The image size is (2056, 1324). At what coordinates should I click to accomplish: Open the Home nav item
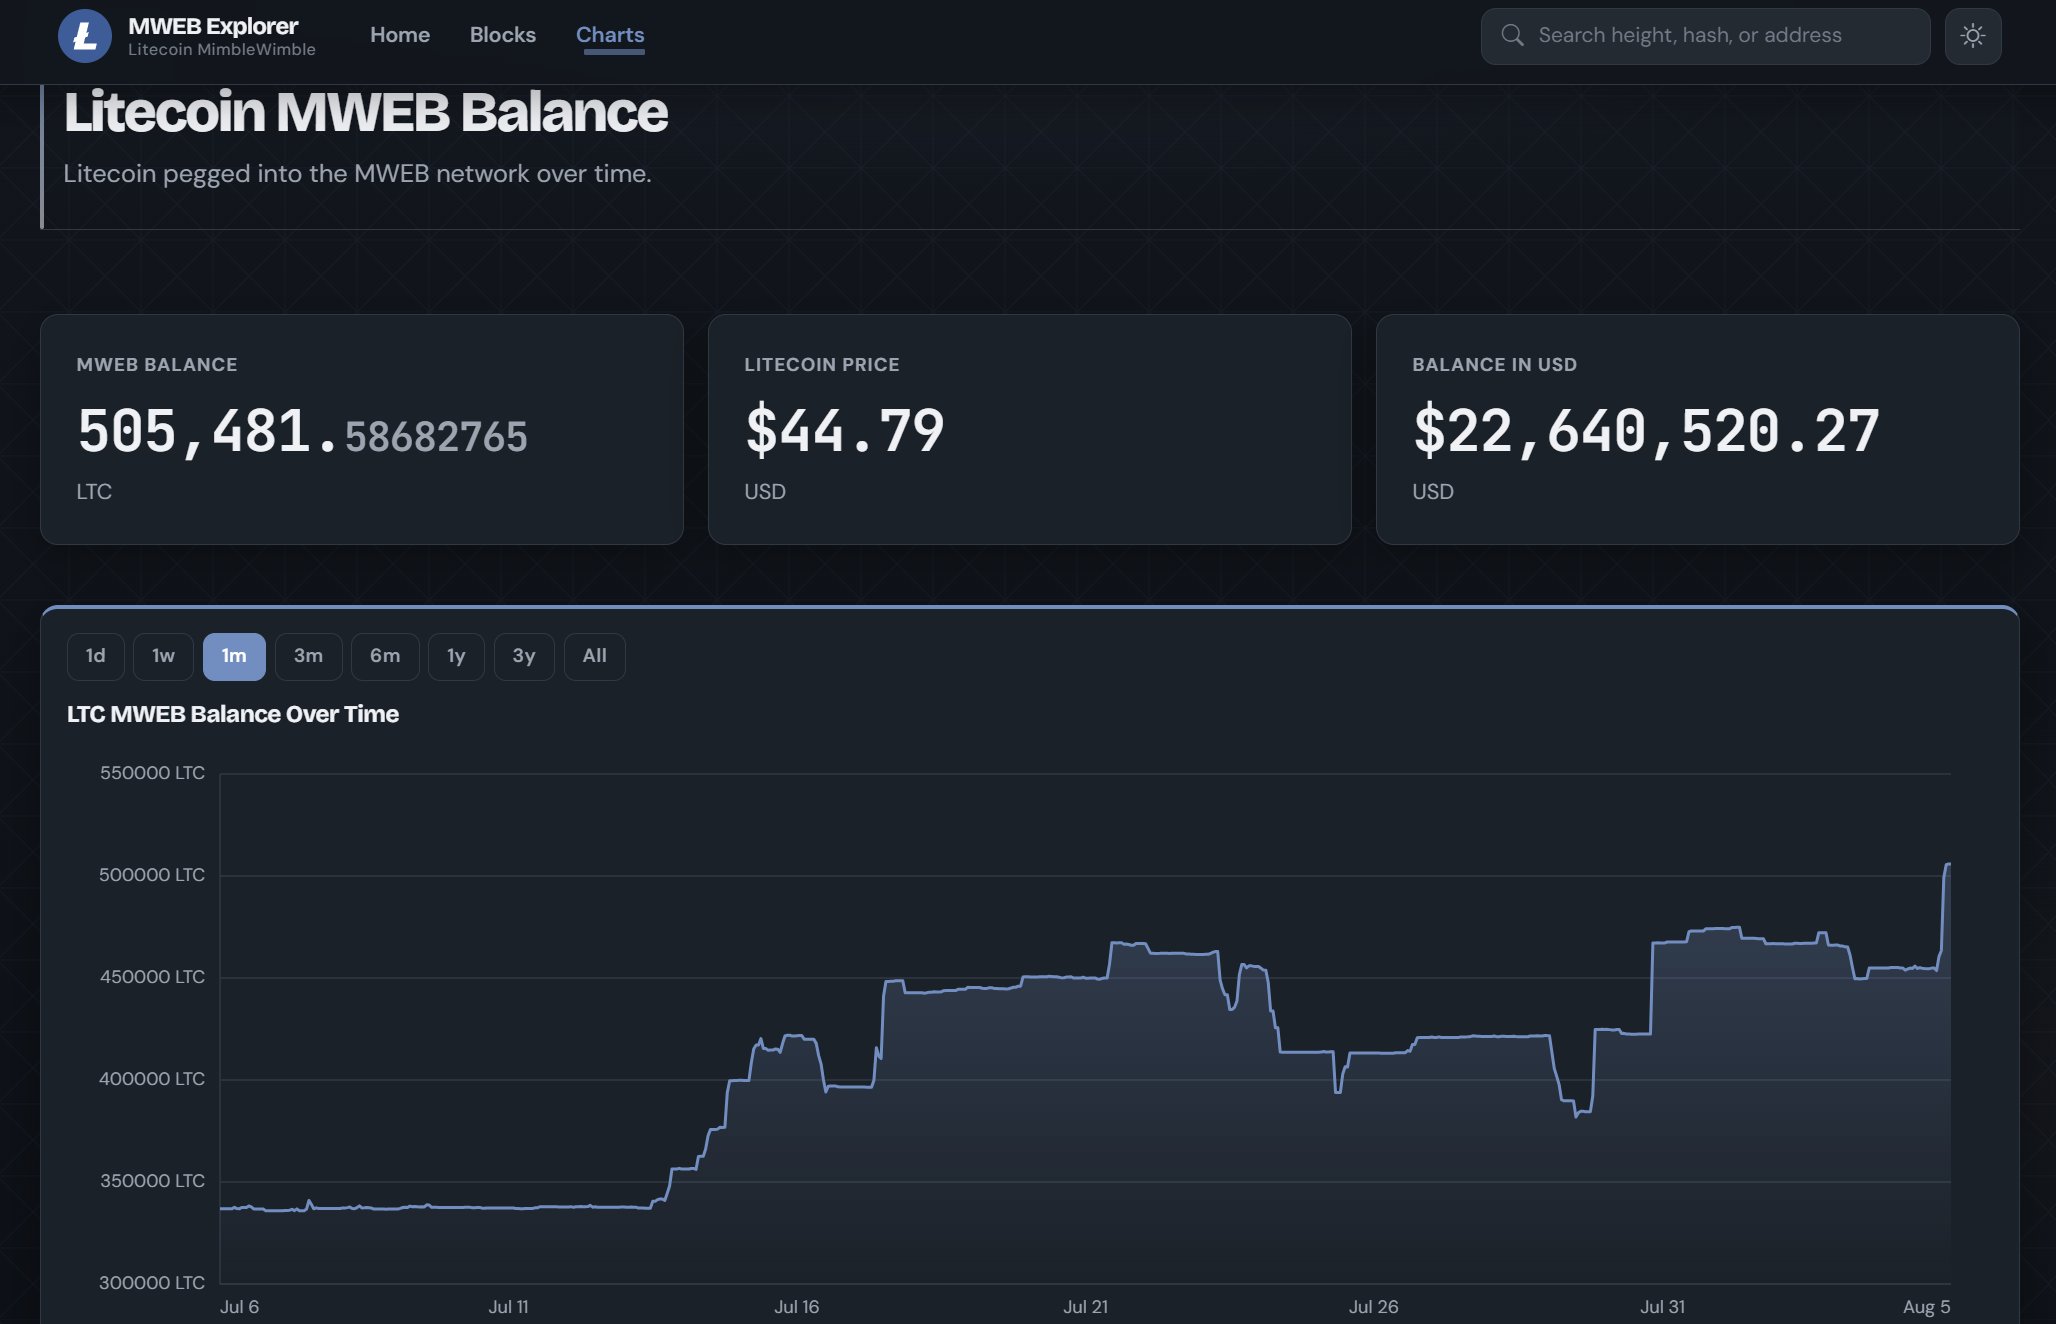[x=400, y=35]
